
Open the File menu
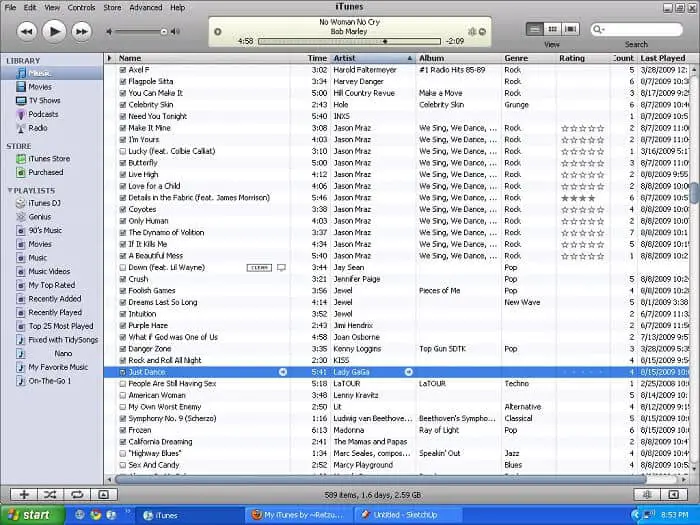point(10,7)
